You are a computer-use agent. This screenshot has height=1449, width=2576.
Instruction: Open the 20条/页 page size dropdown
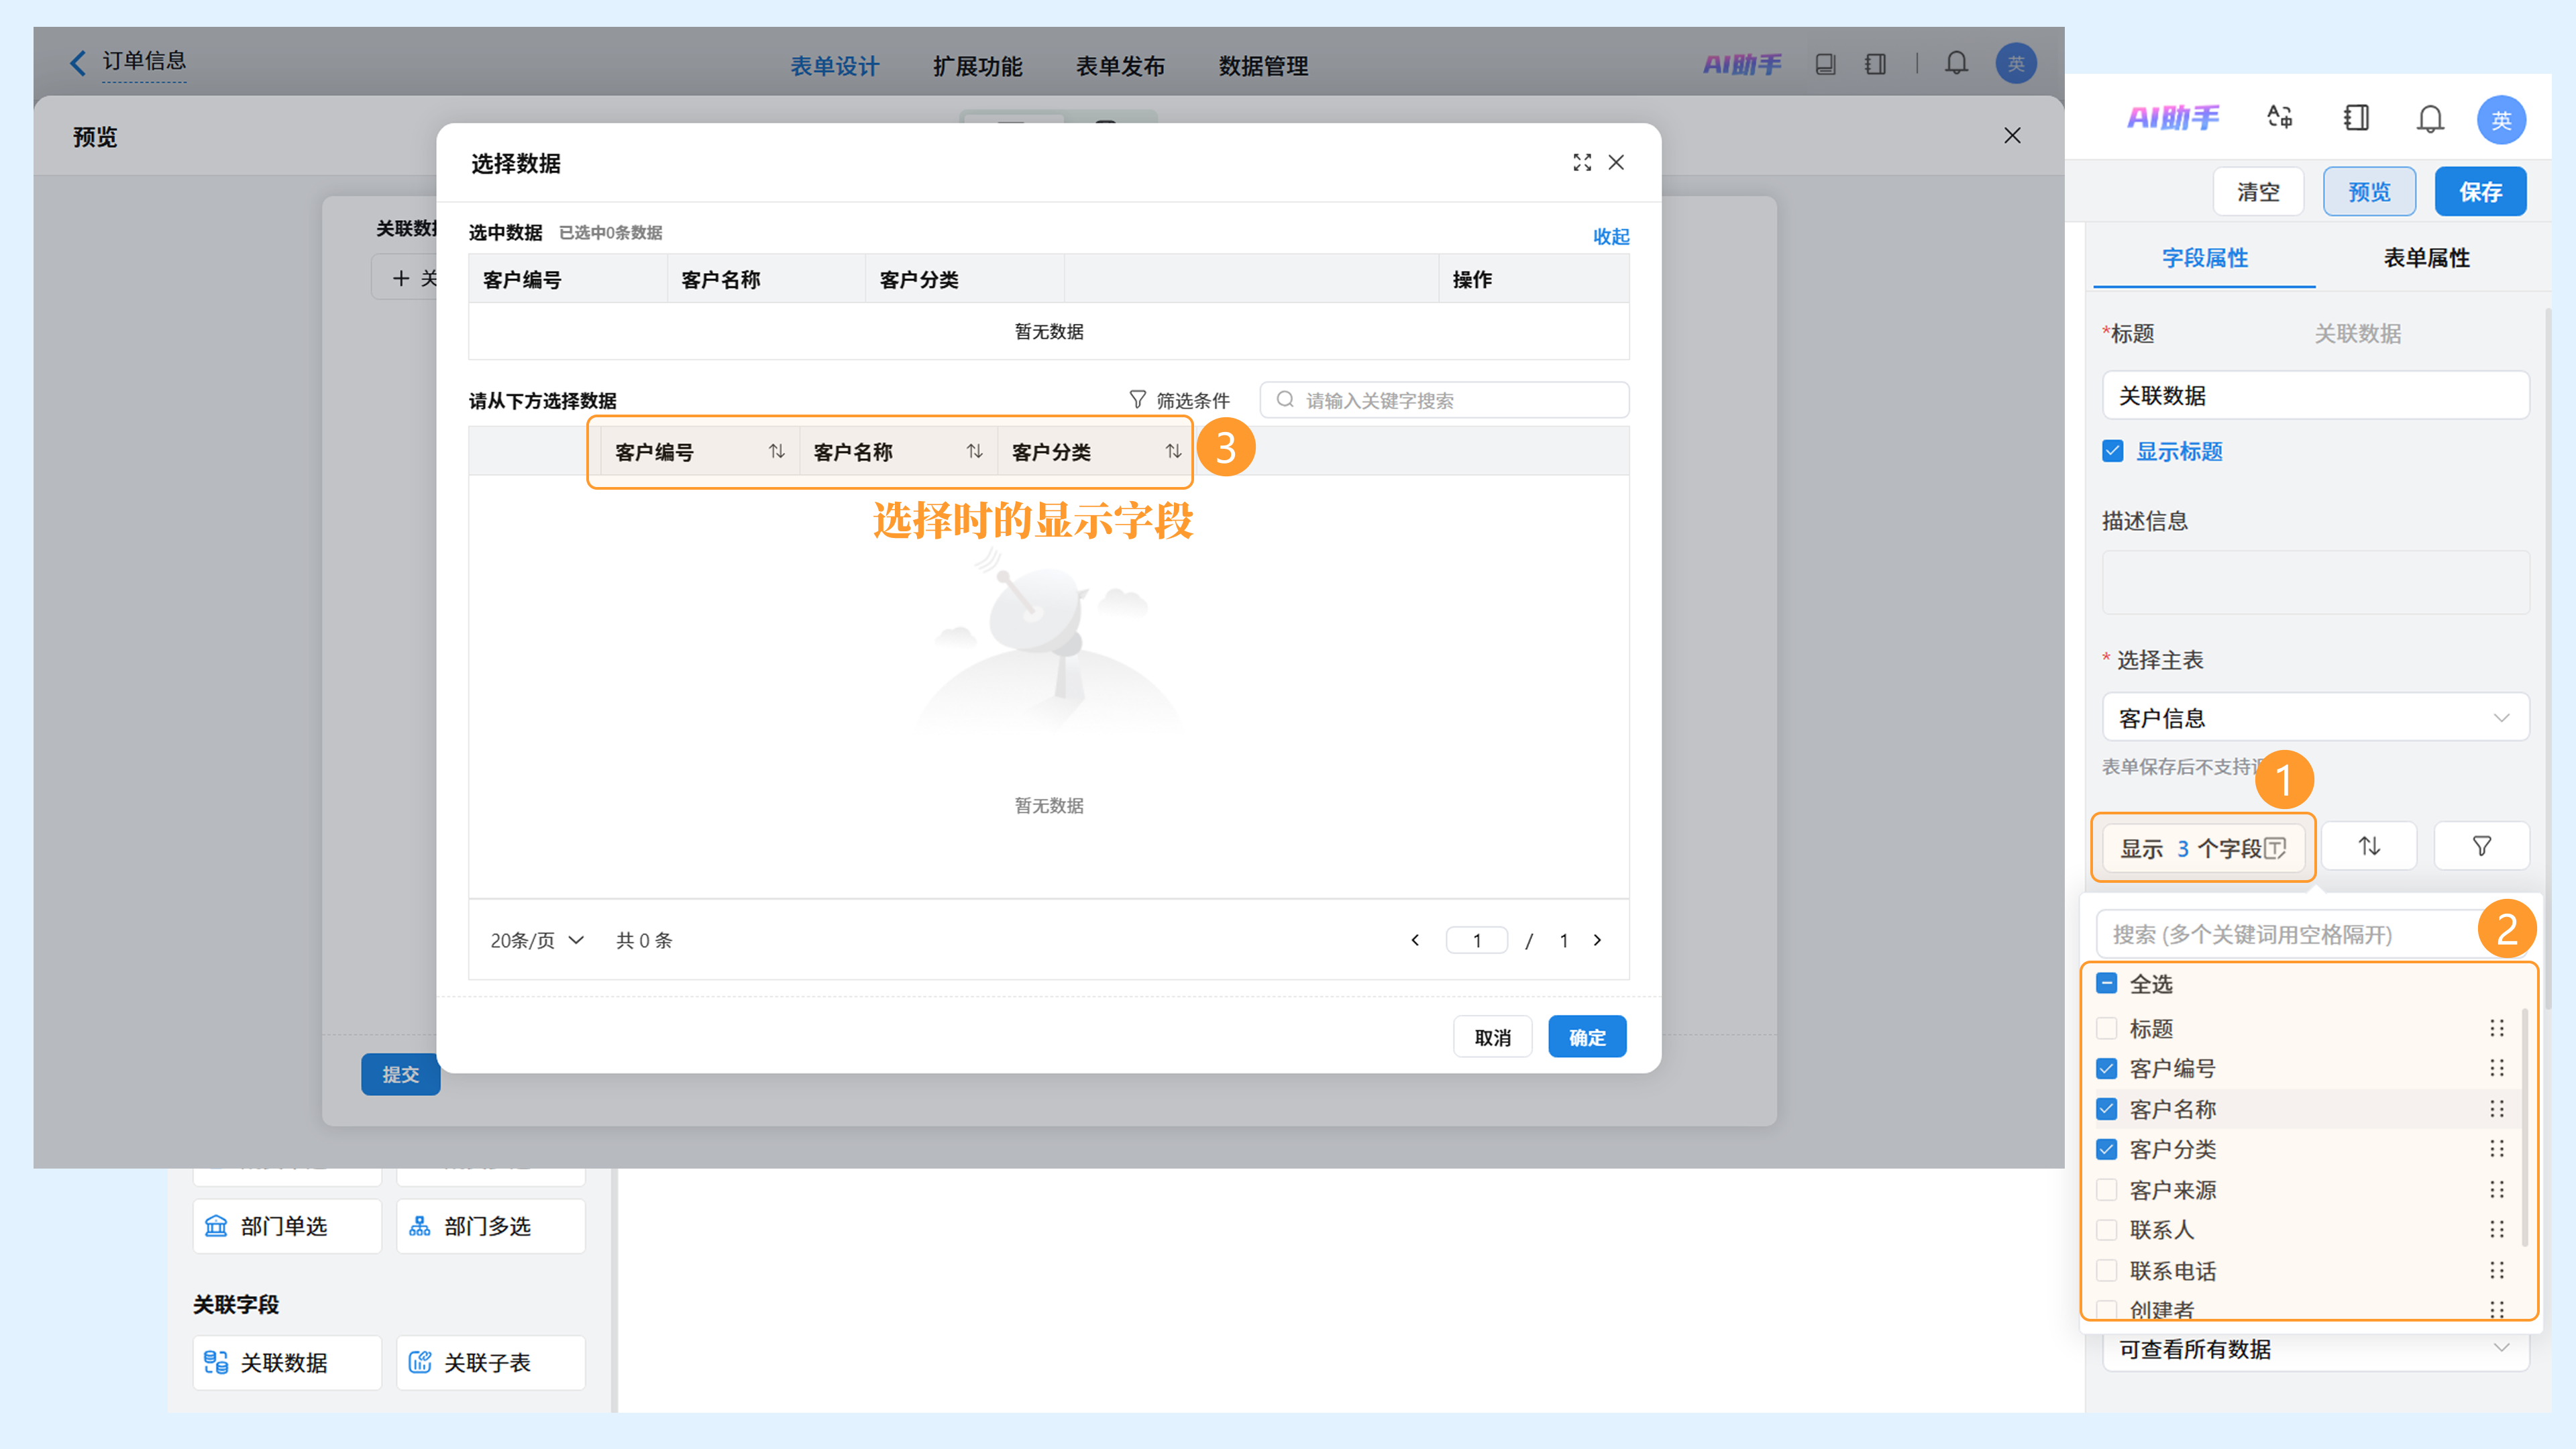tap(537, 940)
